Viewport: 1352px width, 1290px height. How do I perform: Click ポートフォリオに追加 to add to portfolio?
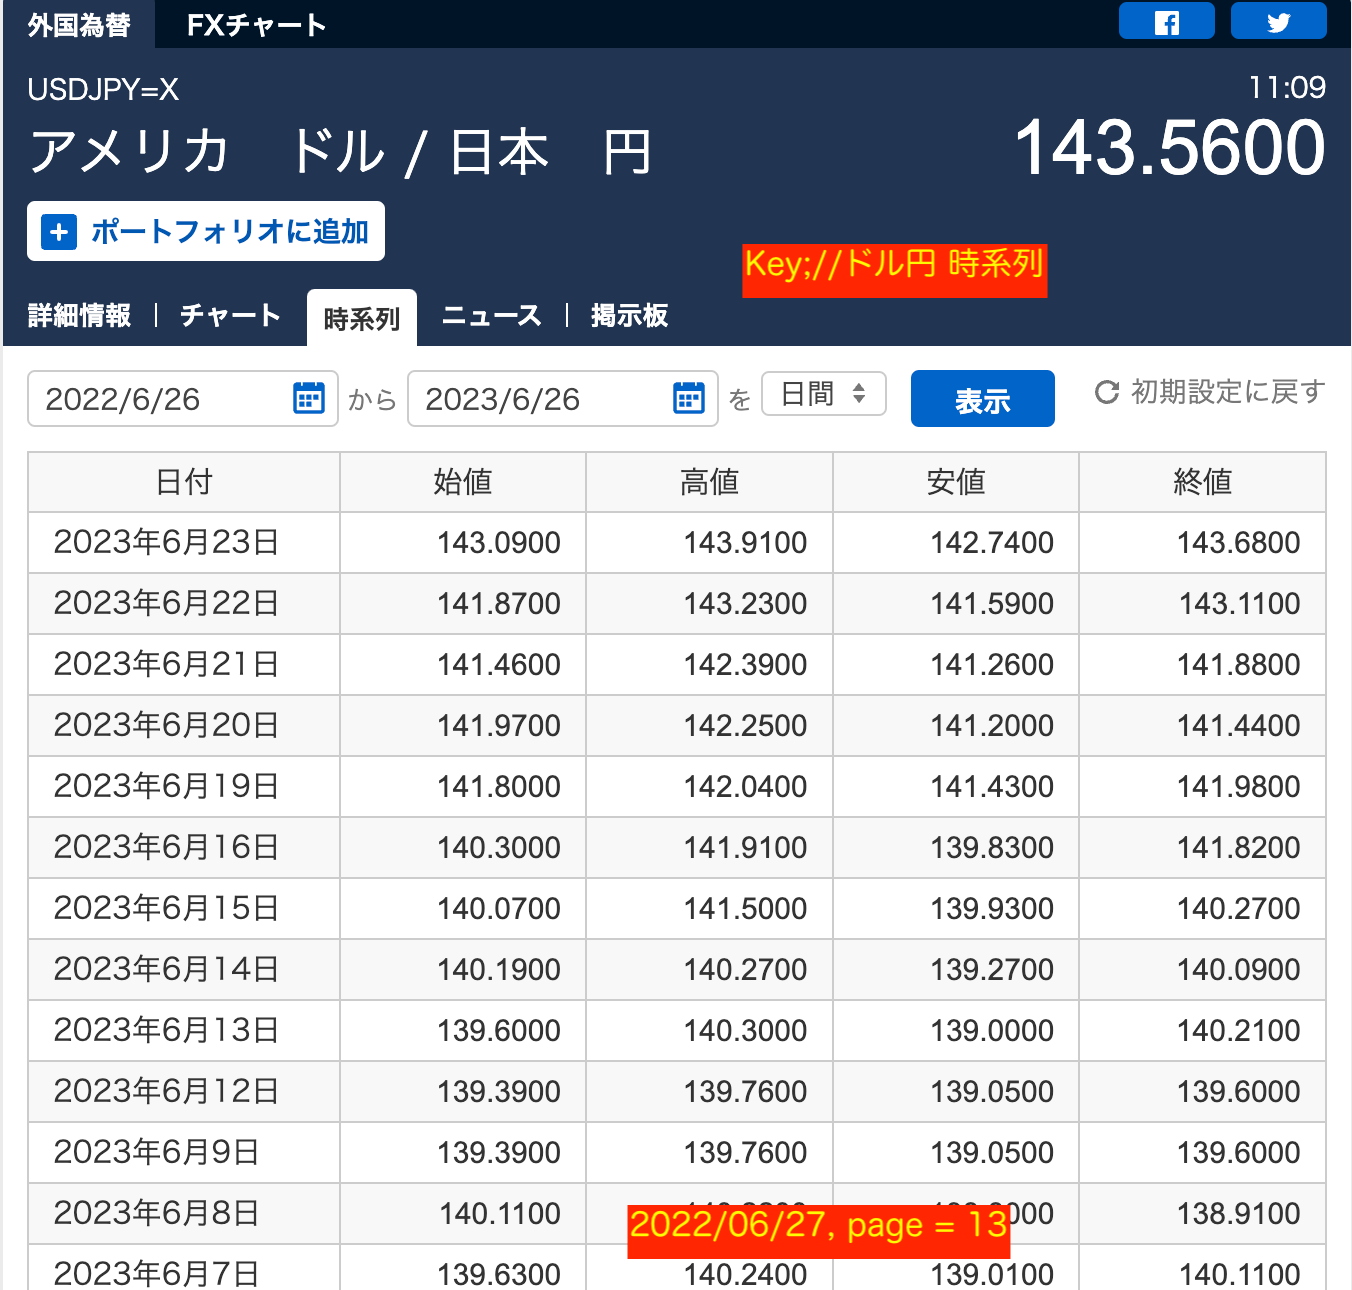point(205,231)
